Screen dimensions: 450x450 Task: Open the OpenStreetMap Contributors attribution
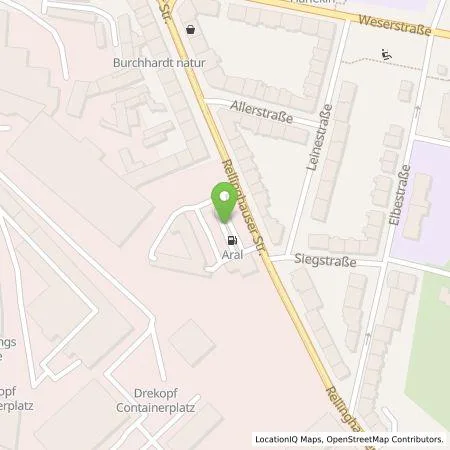click(385, 439)
